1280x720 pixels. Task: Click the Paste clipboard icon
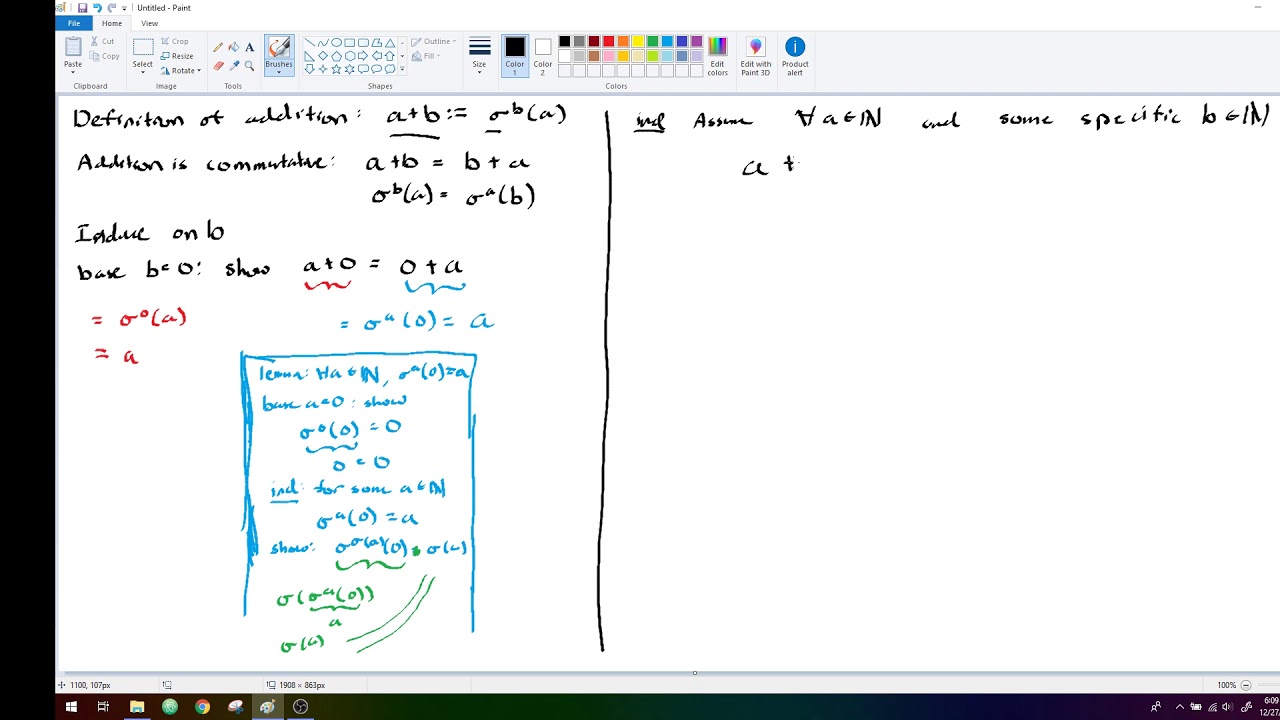[73, 47]
